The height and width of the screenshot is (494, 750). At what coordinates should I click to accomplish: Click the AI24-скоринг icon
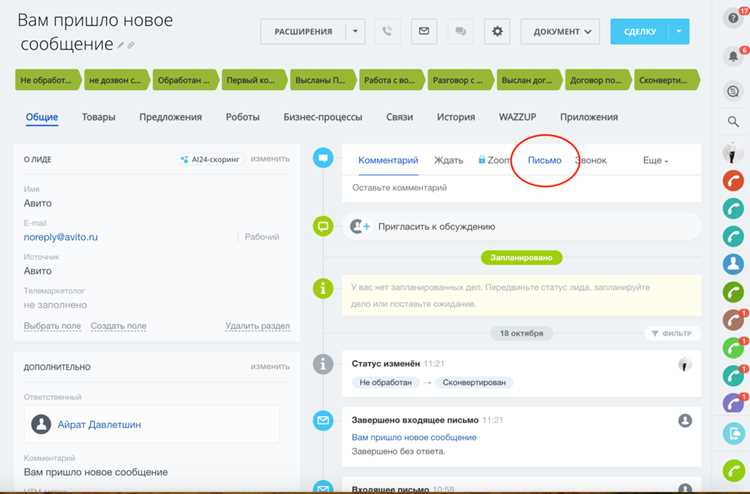click(x=185, y=159)
